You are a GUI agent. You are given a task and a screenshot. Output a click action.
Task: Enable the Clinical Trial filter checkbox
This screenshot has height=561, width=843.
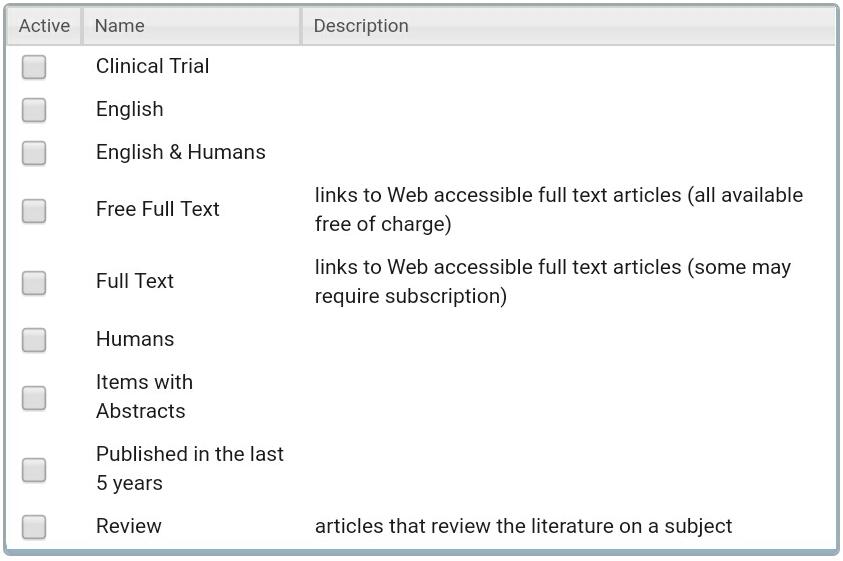34,67
